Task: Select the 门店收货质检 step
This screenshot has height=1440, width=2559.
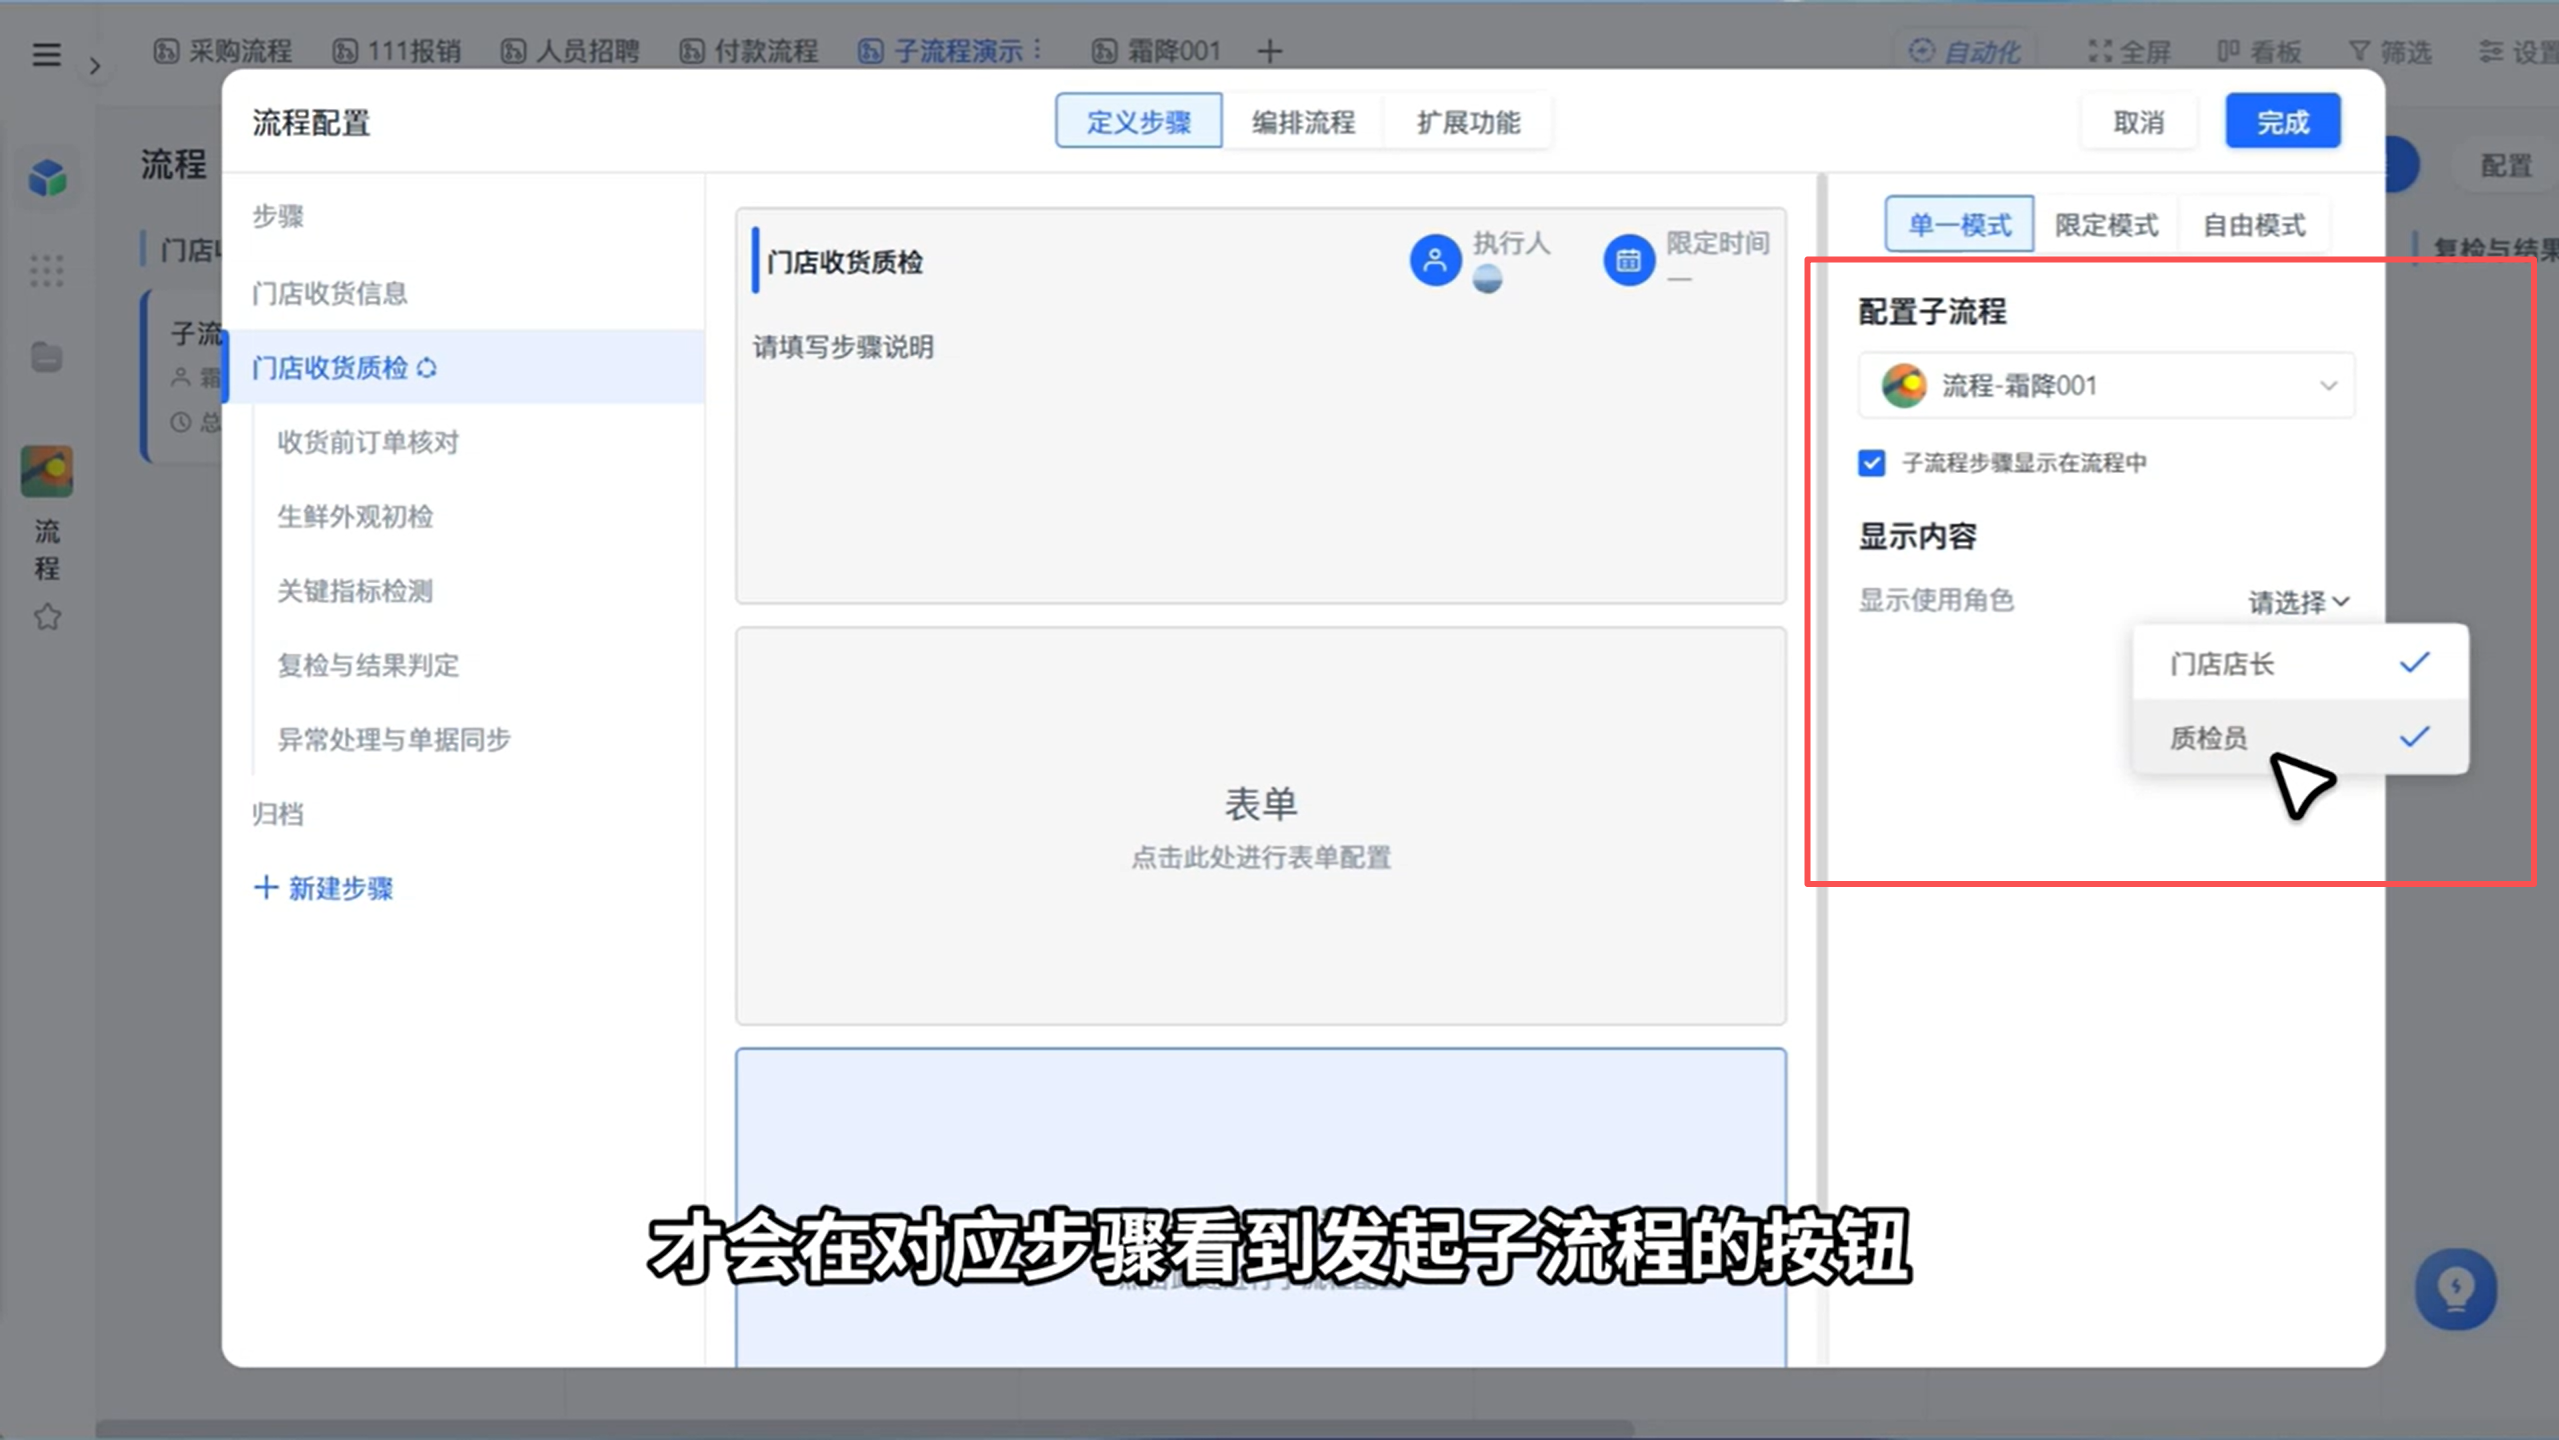Action: tap(464, 367)
